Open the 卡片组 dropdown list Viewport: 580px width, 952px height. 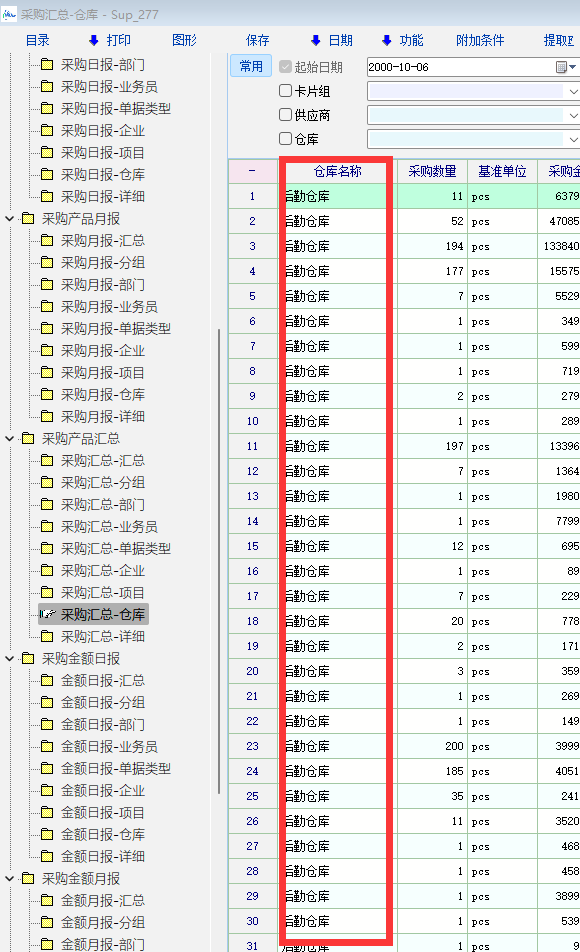click(573, 91)
